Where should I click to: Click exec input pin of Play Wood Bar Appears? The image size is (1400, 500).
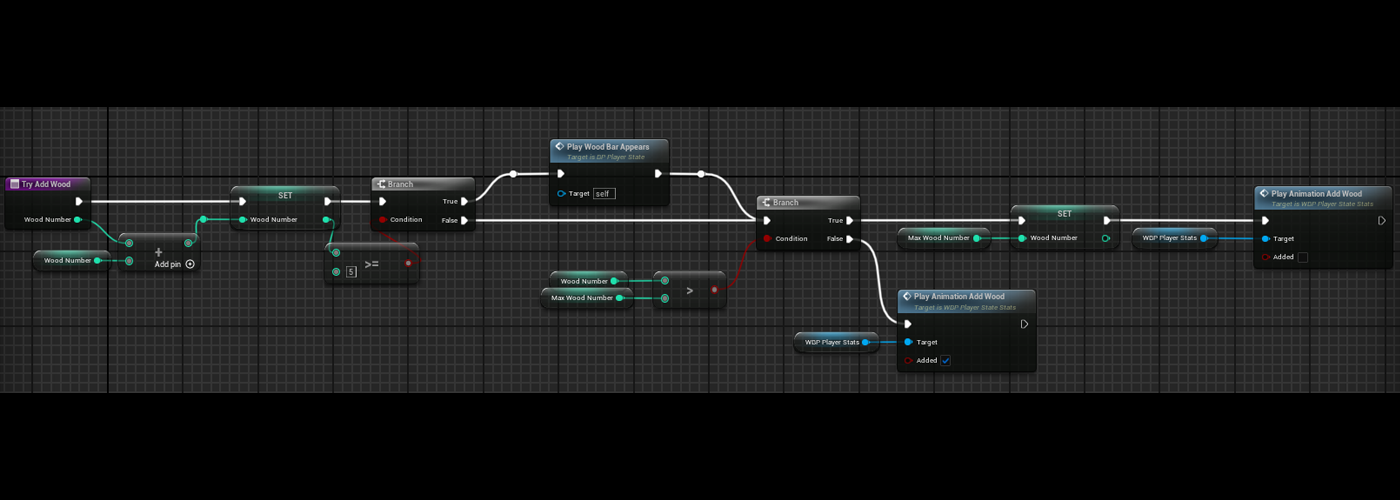[562, 173]
